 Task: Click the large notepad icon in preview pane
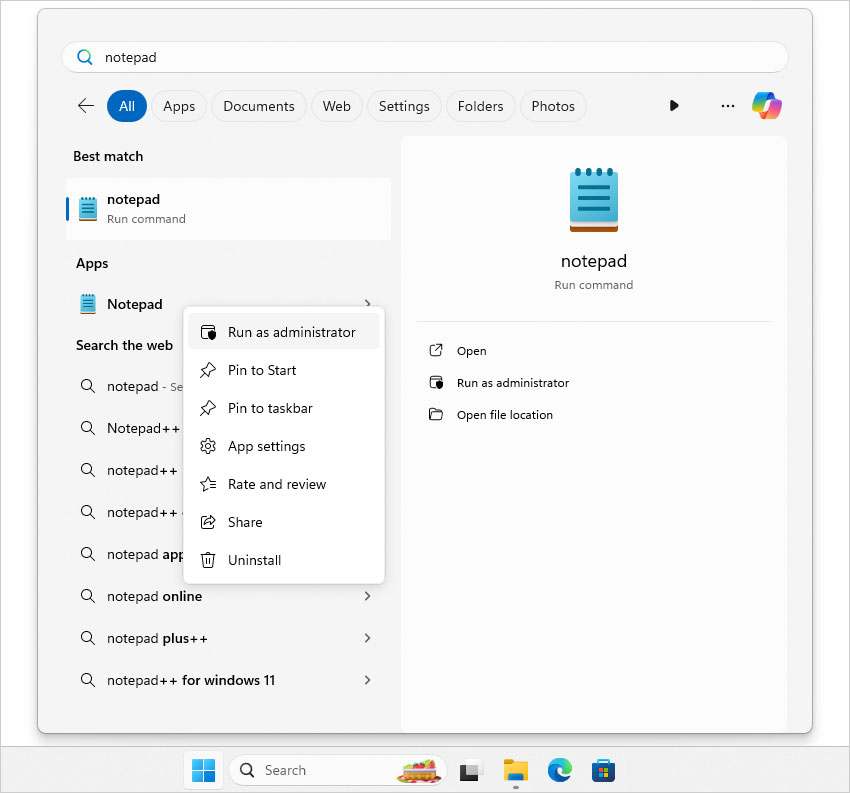[x=594, y=199]
